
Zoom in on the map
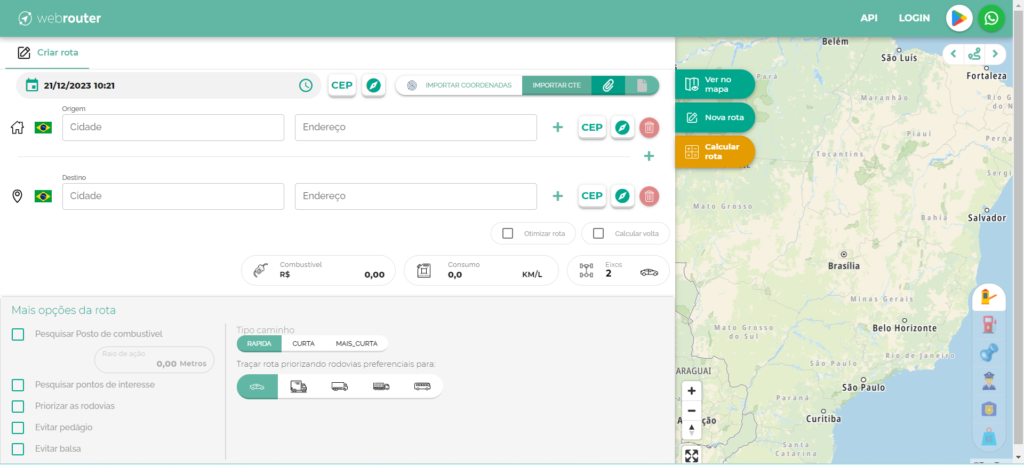point(691,391)
